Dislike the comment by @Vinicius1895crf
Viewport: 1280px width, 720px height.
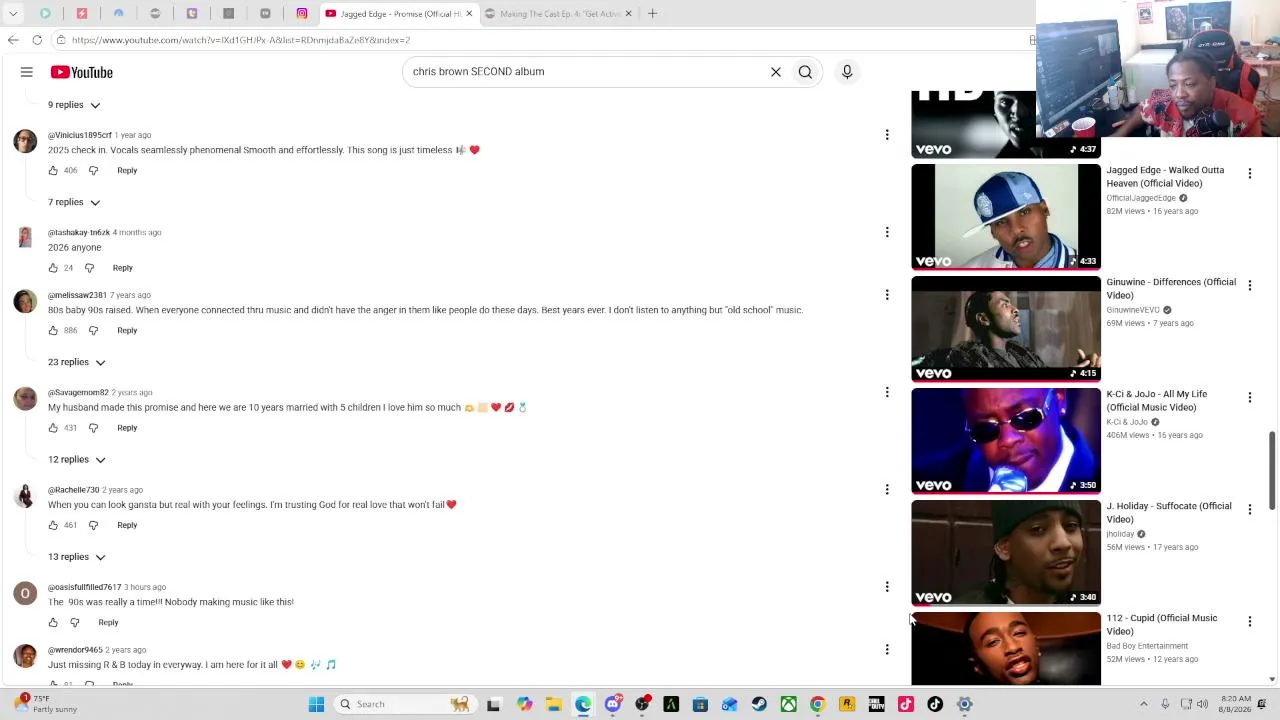coord(93,171)
